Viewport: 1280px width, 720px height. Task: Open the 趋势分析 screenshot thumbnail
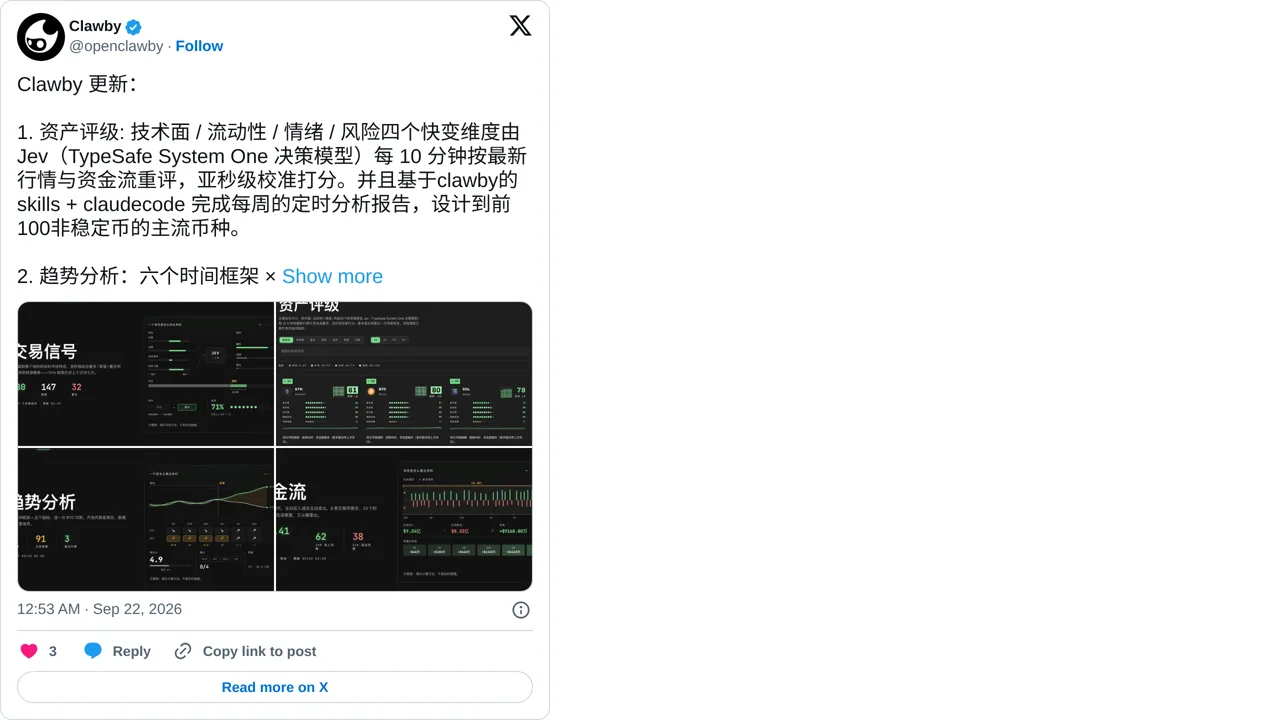(x=146, y=519)
